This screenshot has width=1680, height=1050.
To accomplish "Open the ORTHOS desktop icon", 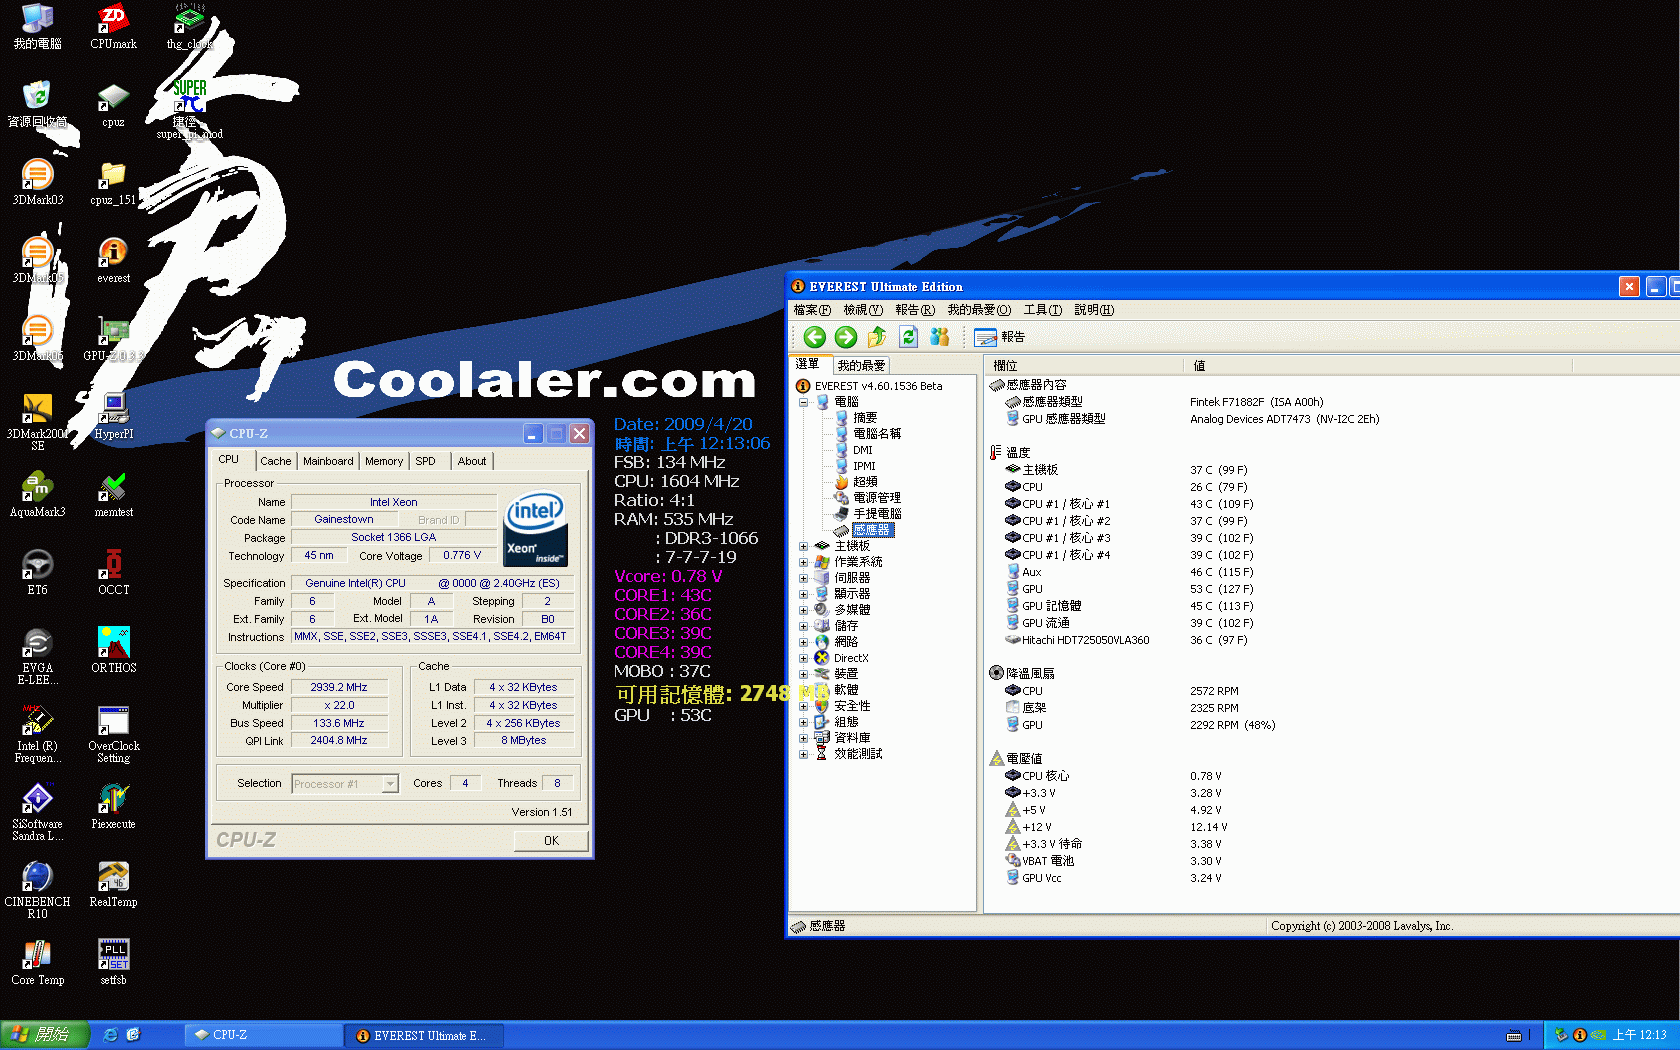I will click(x=113, y=651).
